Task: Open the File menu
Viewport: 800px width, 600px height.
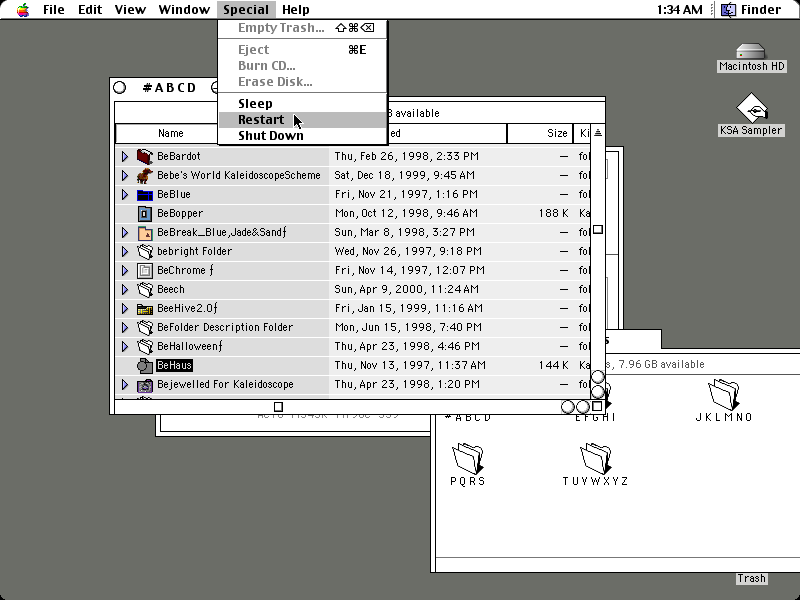Action: [54, 10]
